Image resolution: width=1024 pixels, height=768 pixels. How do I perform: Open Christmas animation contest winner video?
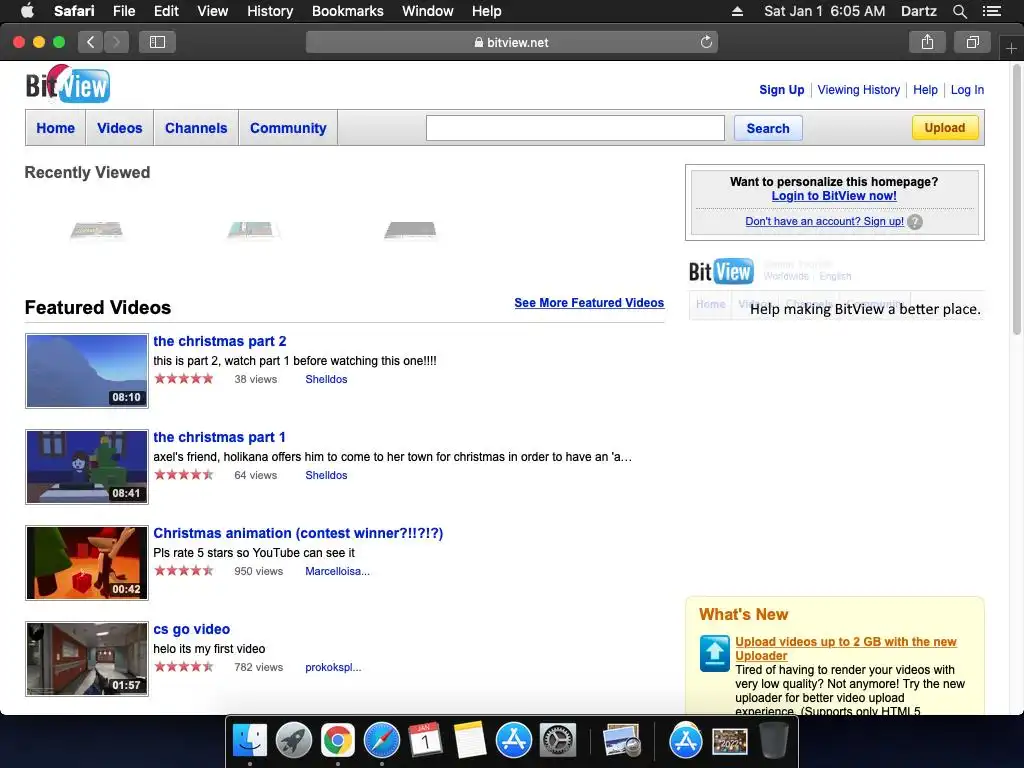(298, 533)
